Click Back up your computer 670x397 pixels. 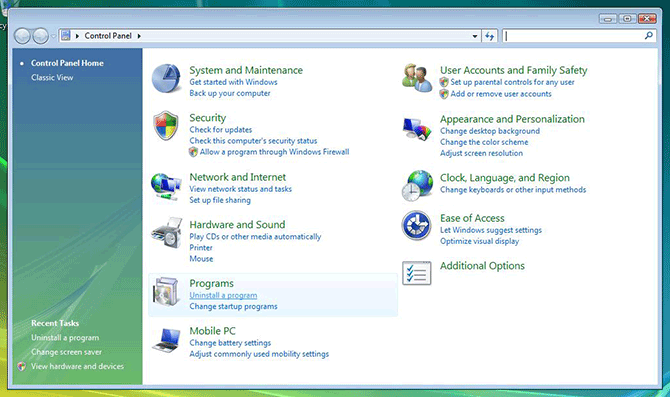[x=230, y=93]
